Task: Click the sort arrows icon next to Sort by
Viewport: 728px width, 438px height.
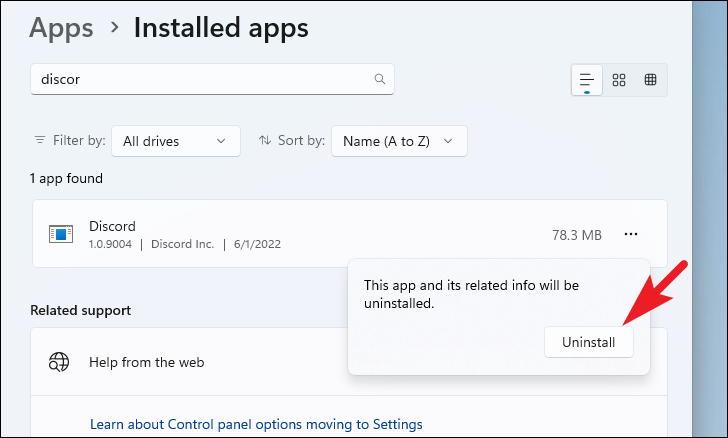Action: [265, 141]
